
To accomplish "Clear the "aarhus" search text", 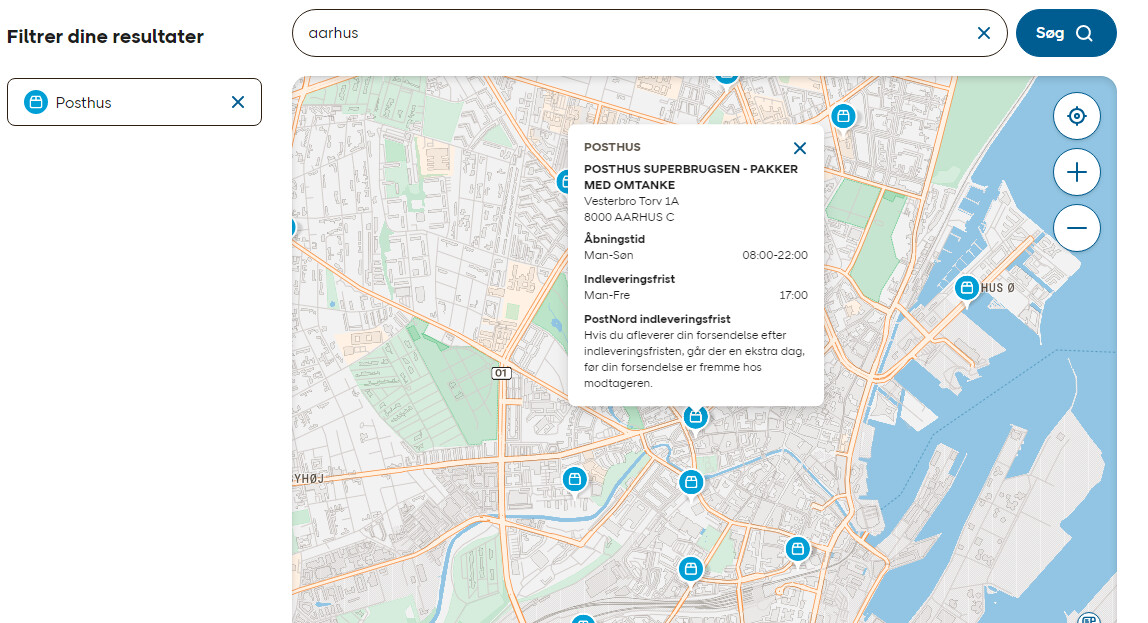I will click(984, 33).
